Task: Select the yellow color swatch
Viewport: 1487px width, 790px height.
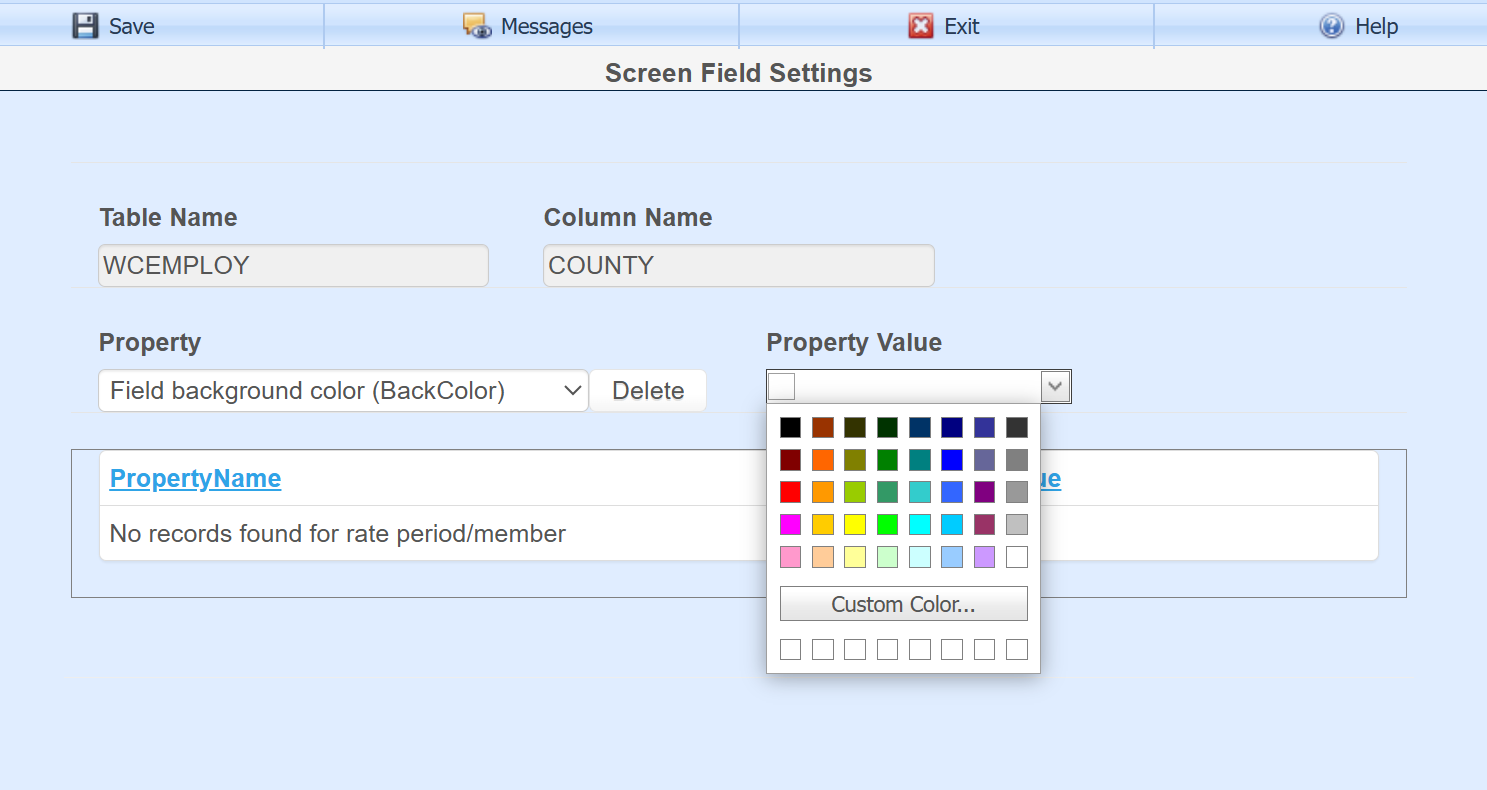Action: pos(855,525)
